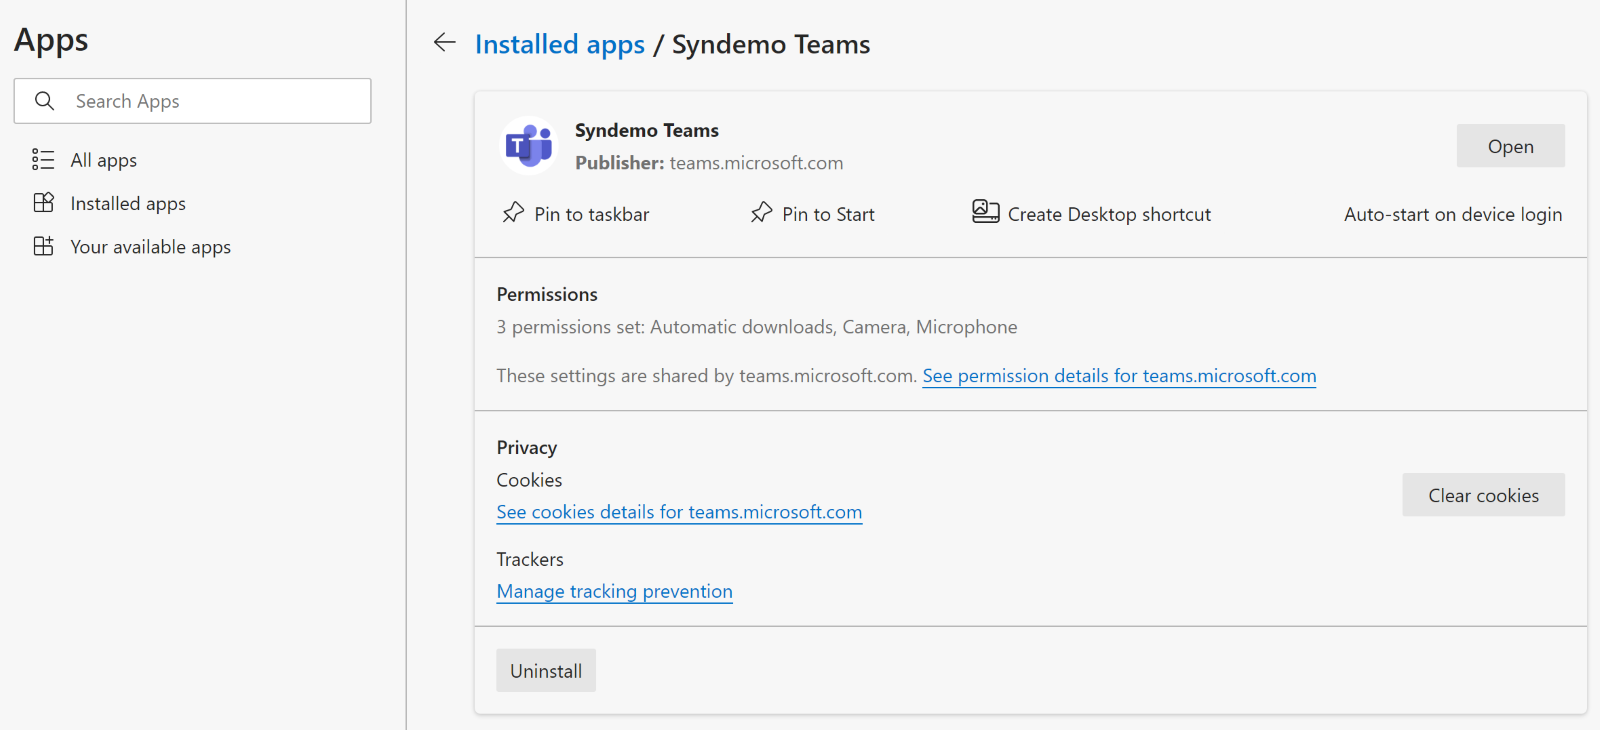The height and width of the screenshot is (730, 1600).
Task: Click the All apps list icon
Action: [x=43, y=159]
